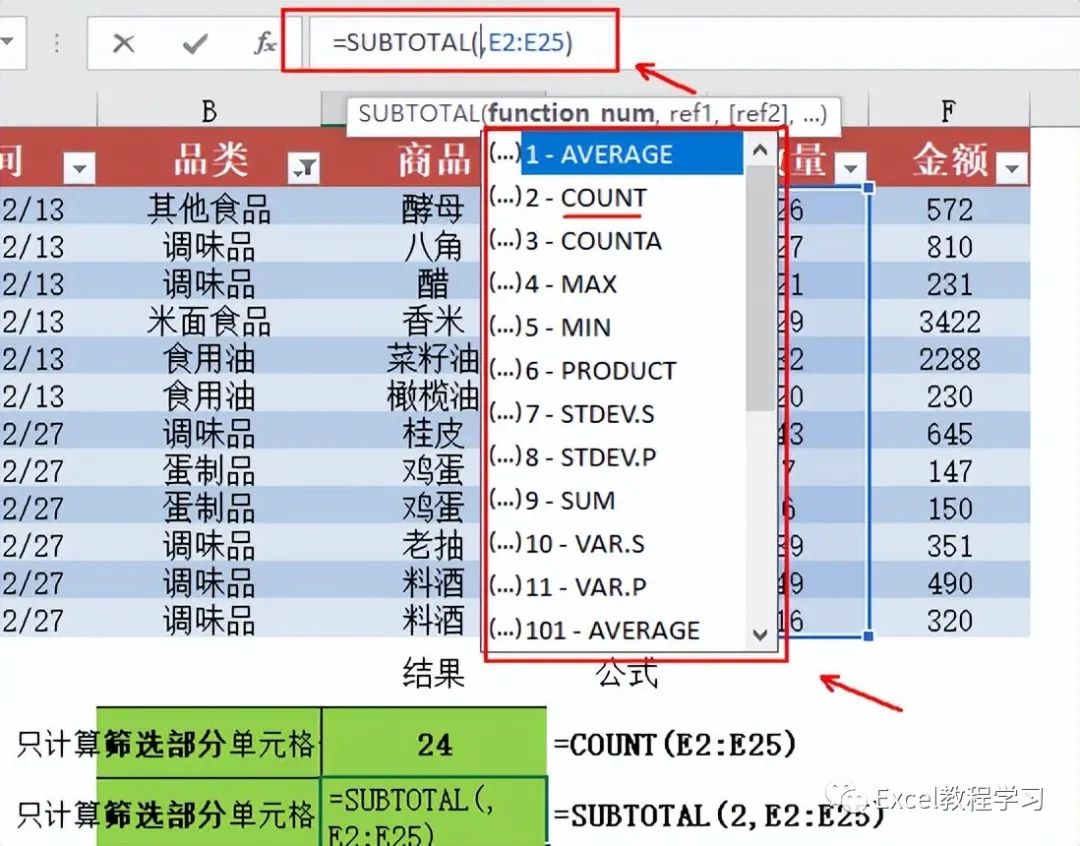Choose 10 - VAR.S option
Screen dimensions: 1080x846
(616, 544)
